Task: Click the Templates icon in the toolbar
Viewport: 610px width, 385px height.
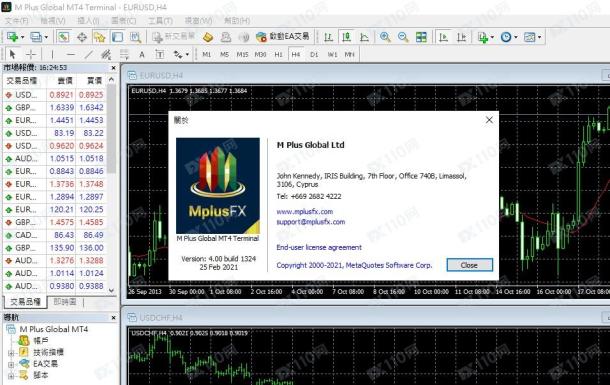Action: click(529, 37)
